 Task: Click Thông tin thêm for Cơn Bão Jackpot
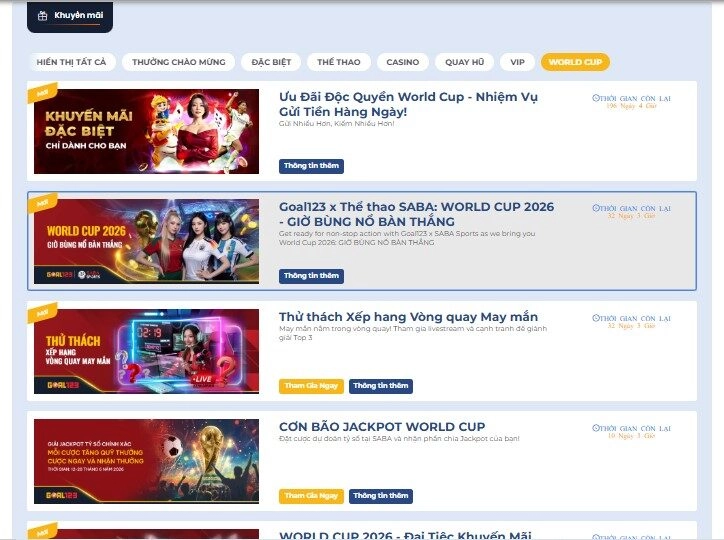381,496
